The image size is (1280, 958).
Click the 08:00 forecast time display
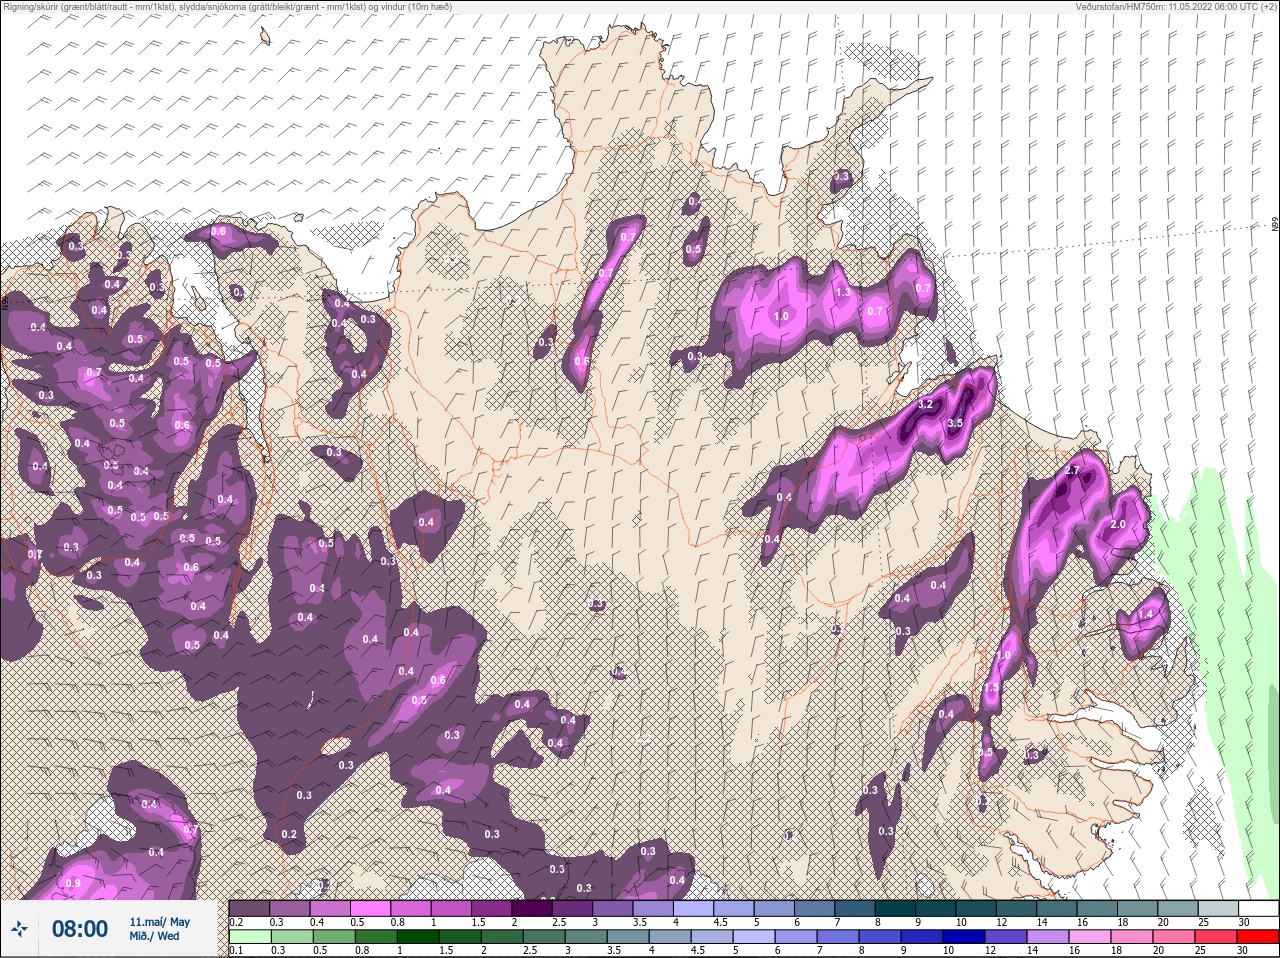(x=79, y=929)
